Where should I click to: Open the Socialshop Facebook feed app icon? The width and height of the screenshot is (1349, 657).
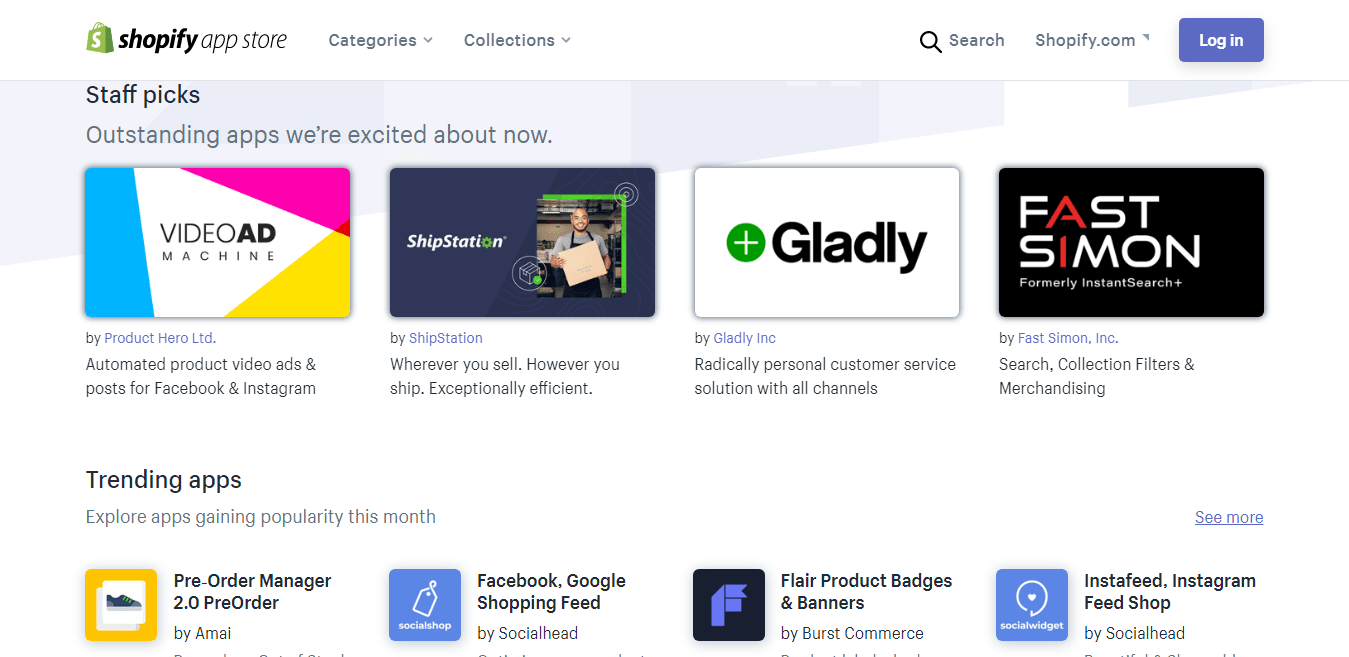click(425, 605)
